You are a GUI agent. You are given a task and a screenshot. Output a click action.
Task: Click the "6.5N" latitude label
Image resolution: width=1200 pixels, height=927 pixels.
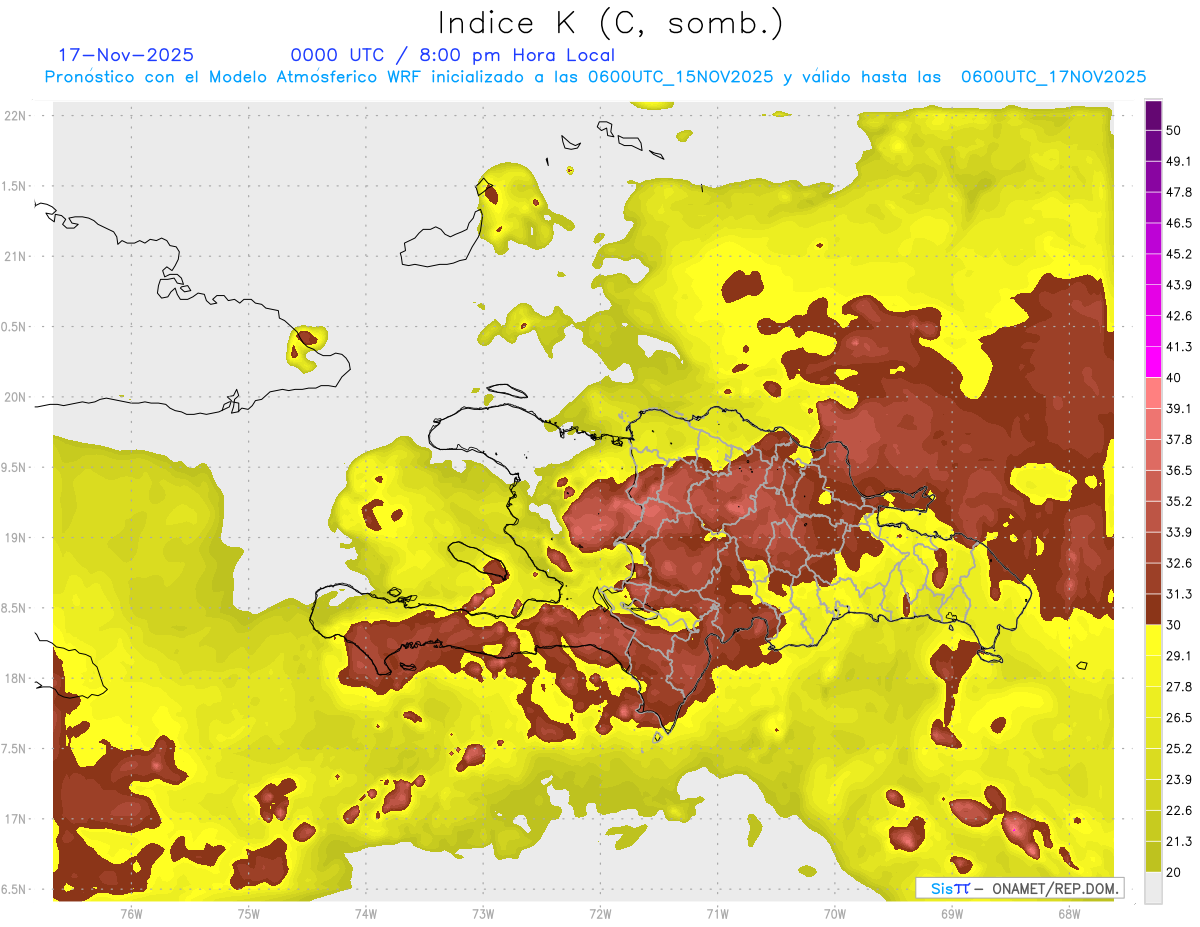(15, 890)
